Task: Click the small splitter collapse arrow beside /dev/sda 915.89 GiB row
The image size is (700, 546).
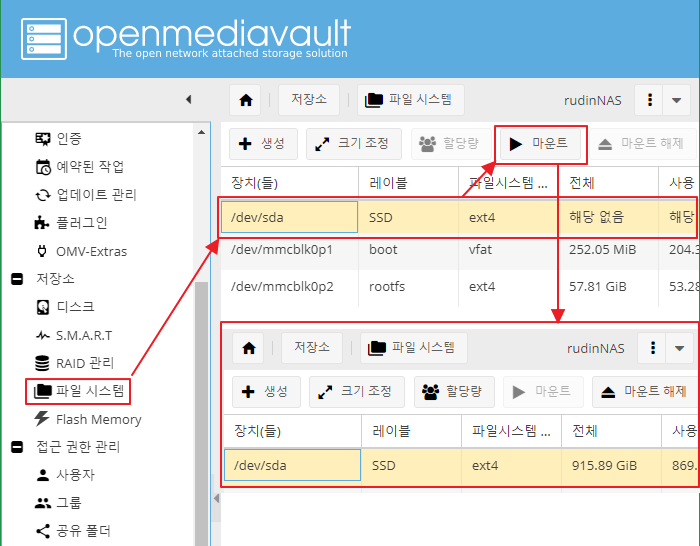Action: 217,498
